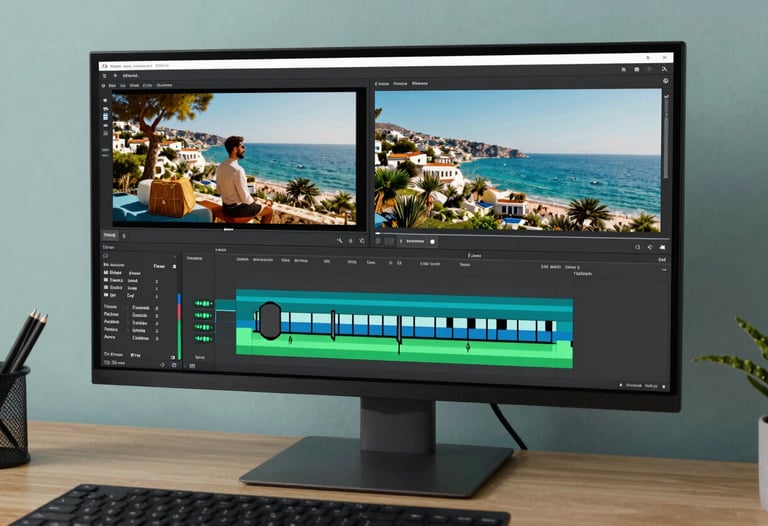Screen dimensions: 768x526
Task: Click the tall playhead marker in timeline middle
Action: (399, 335)
